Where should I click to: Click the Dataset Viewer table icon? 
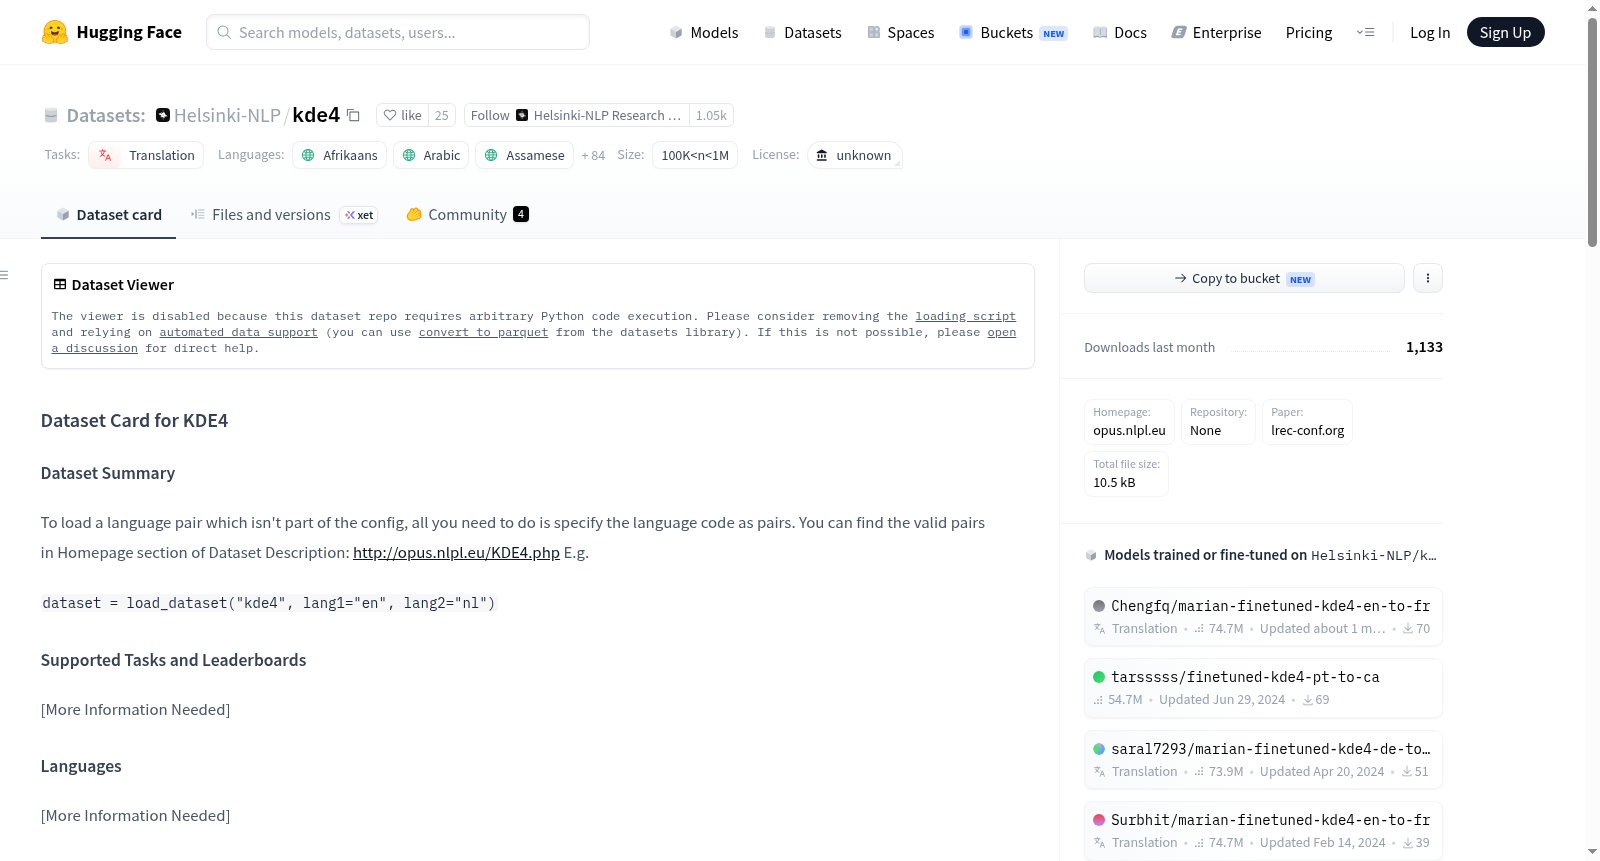(x=60, y=285)
